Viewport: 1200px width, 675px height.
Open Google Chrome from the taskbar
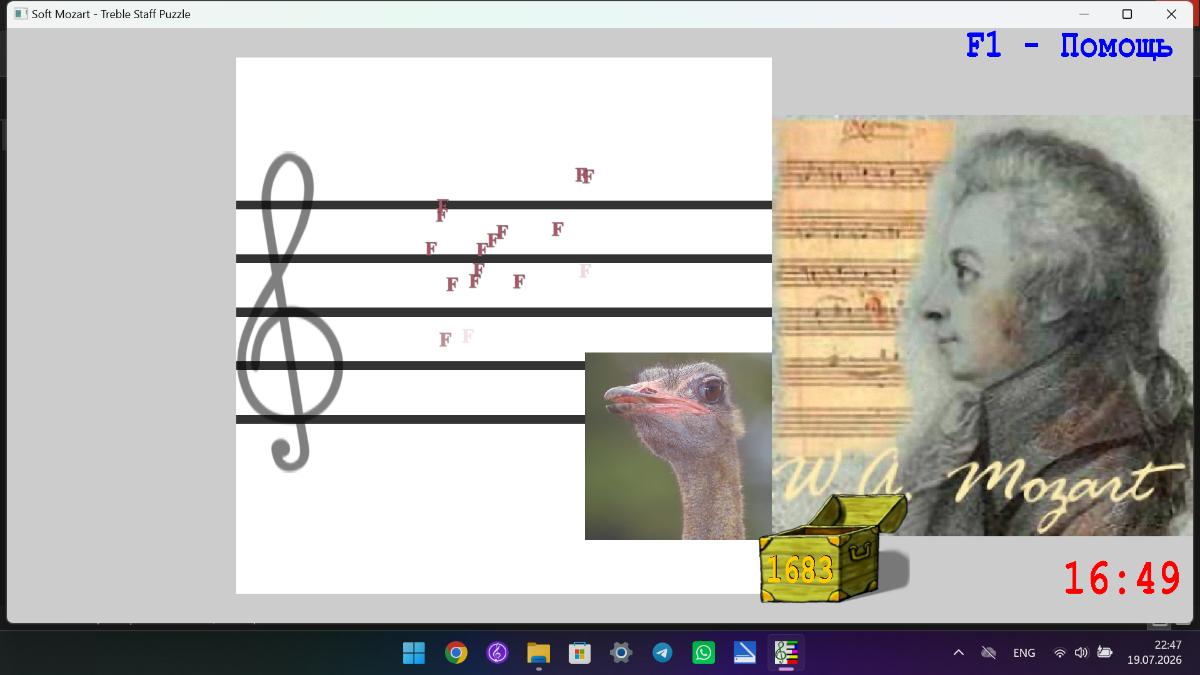pyautogui.click(x=456, y=653)
